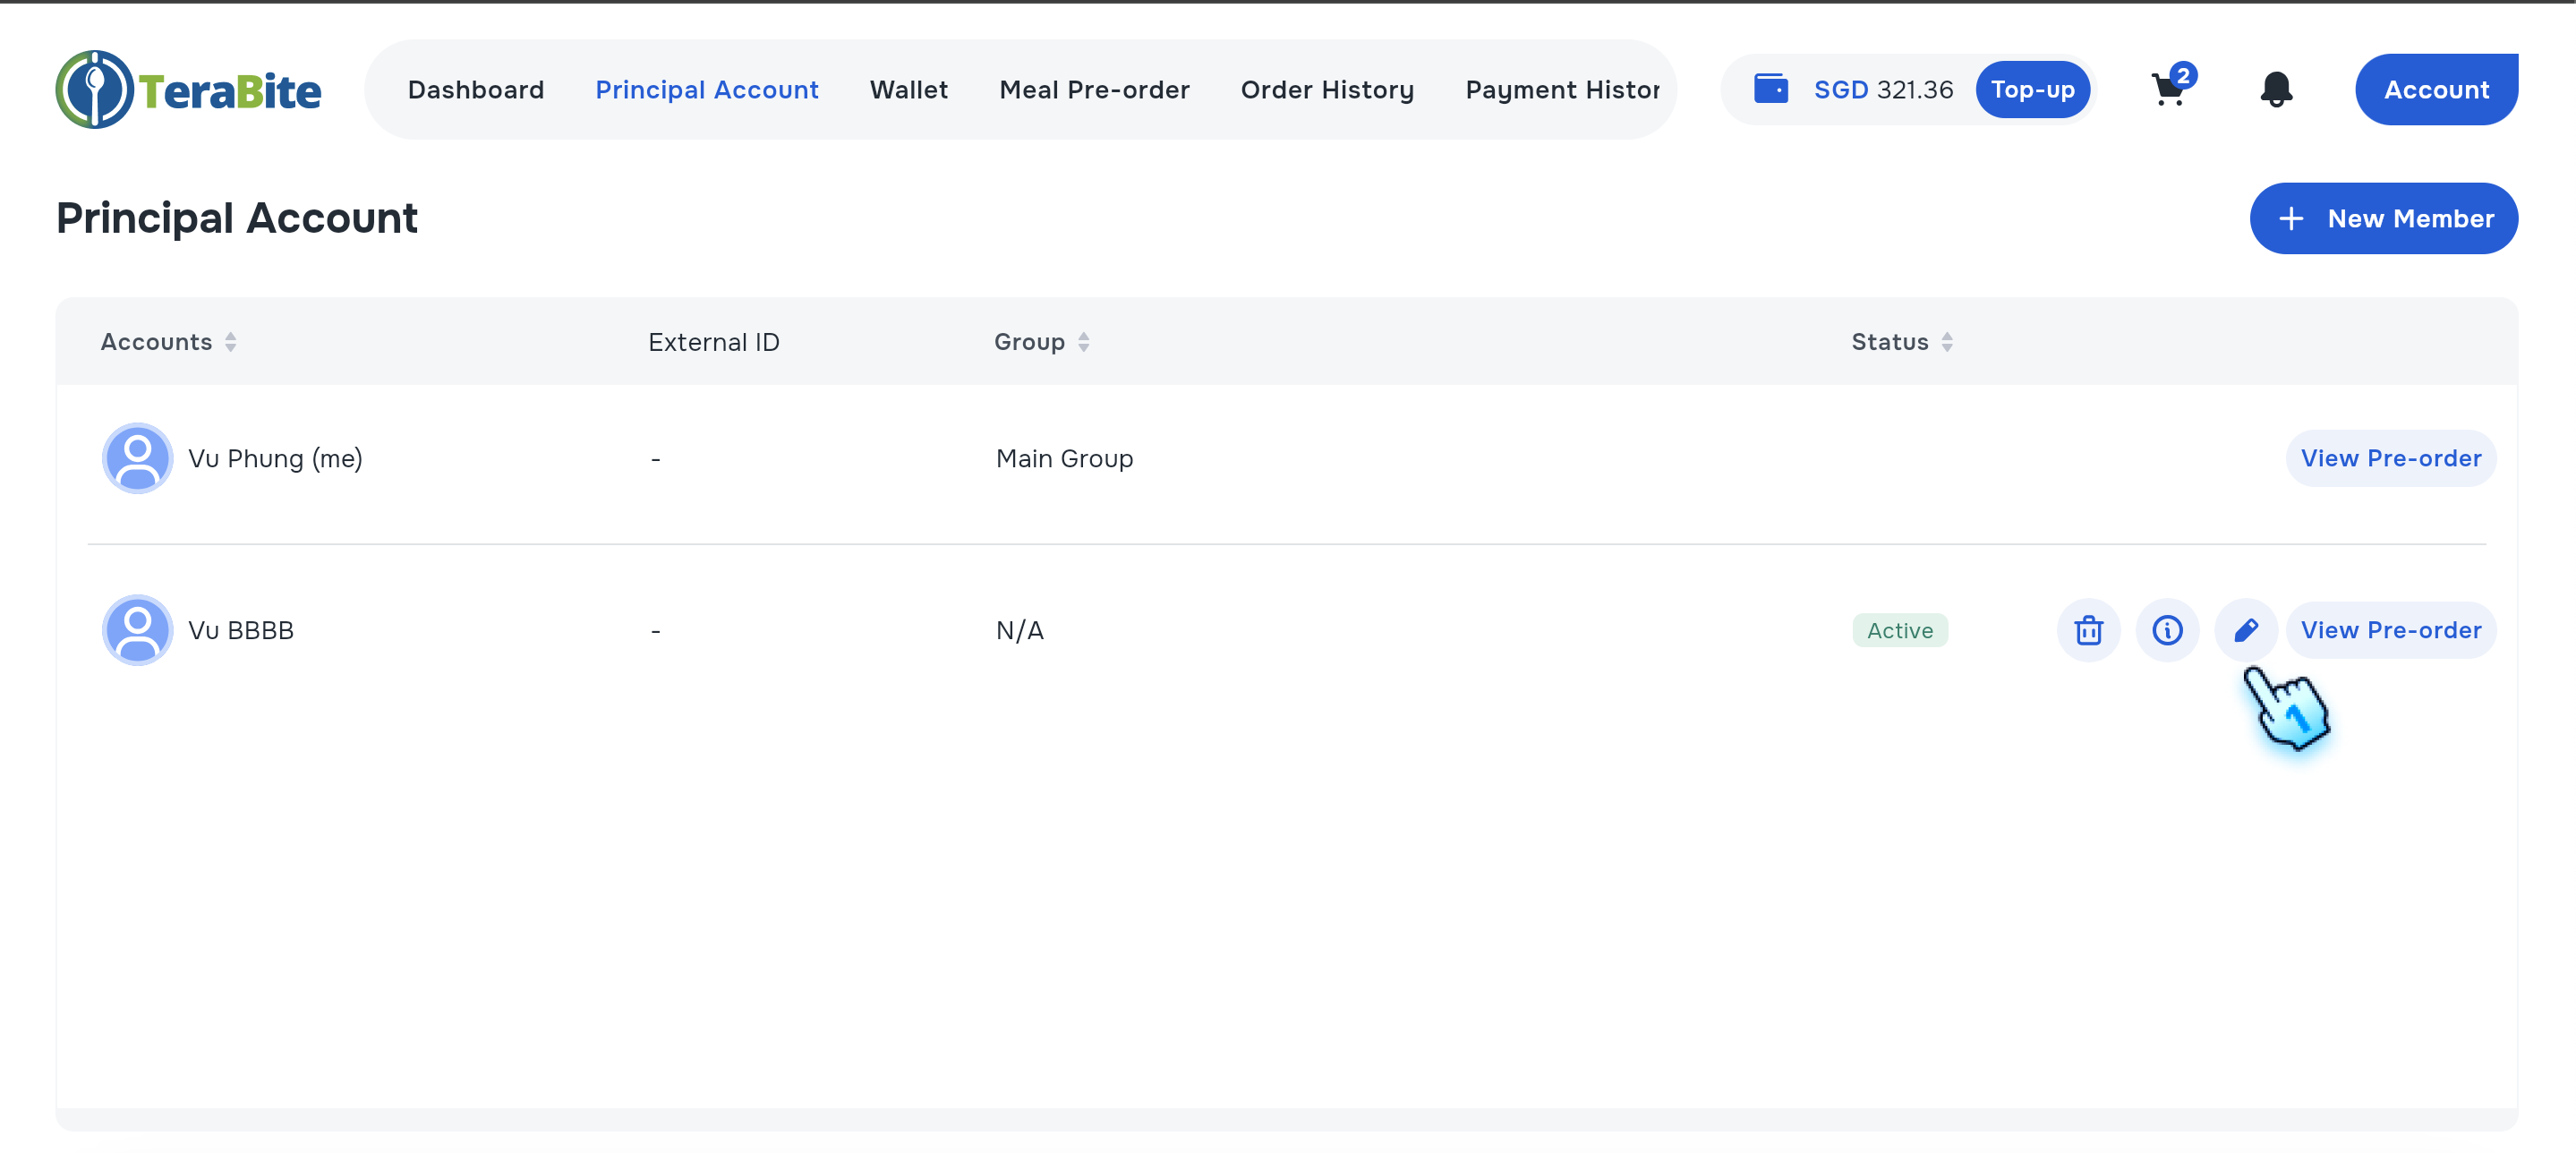Click the TeraBite logo
The height and width of the screenshot is (1153, 2576).
[x=188, y=90]
